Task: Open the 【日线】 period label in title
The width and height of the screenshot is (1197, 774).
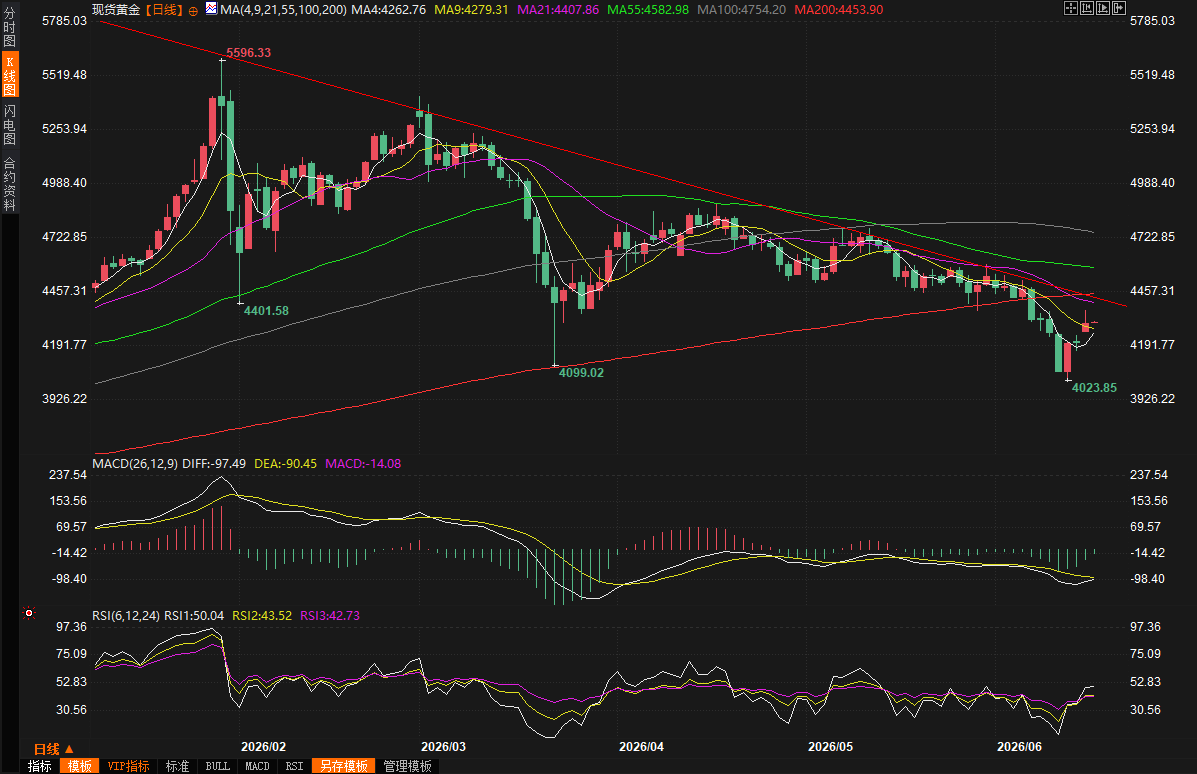Action: pos(164,10)
